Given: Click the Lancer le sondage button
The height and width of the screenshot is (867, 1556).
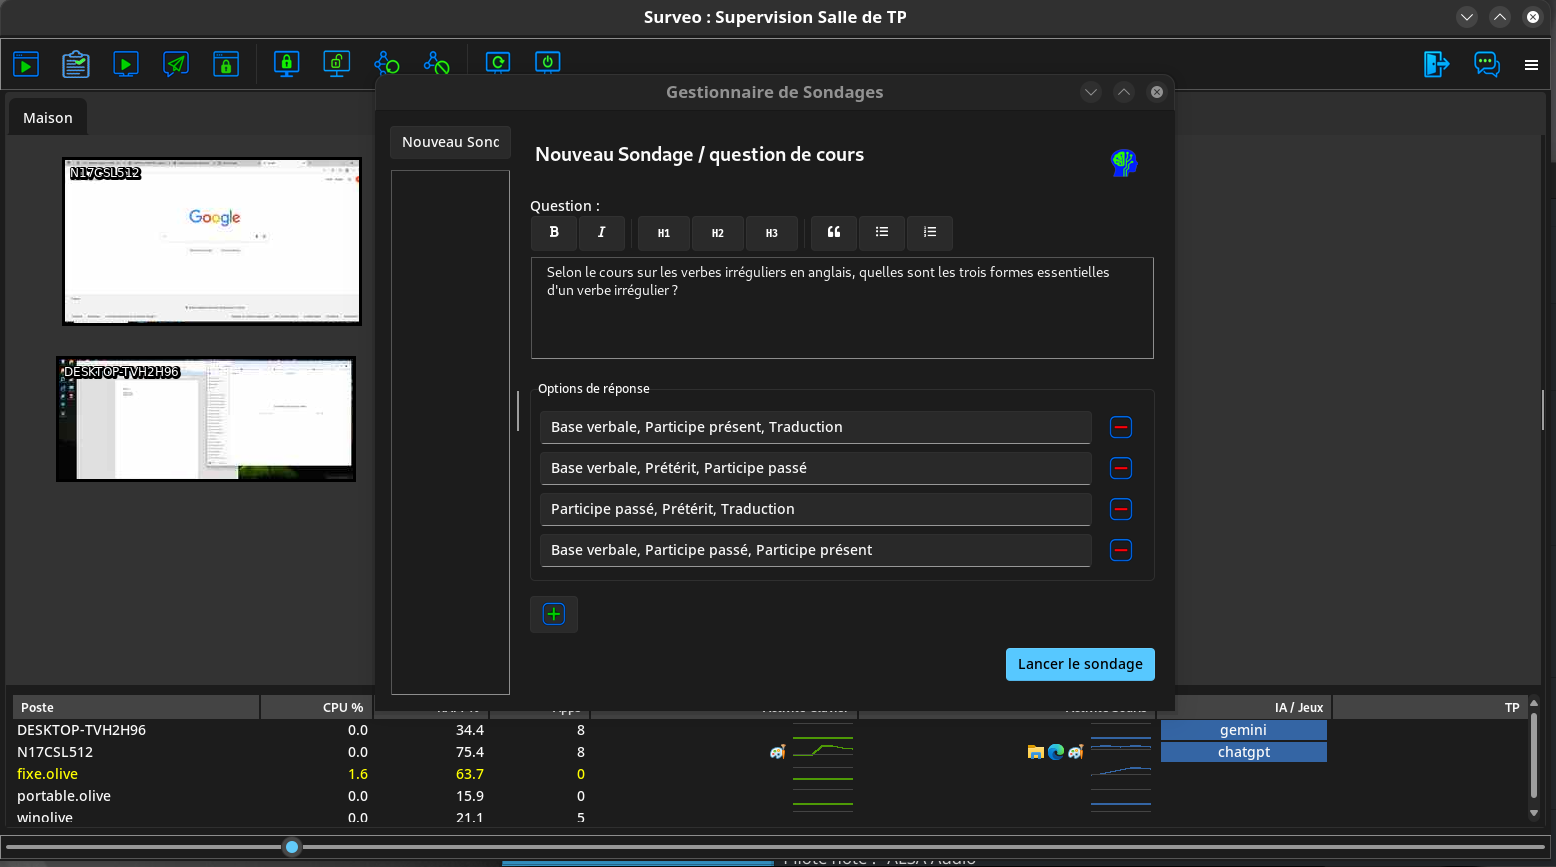Looking at the screenshot, I should pyautogui.click(x=1080, y=664).
